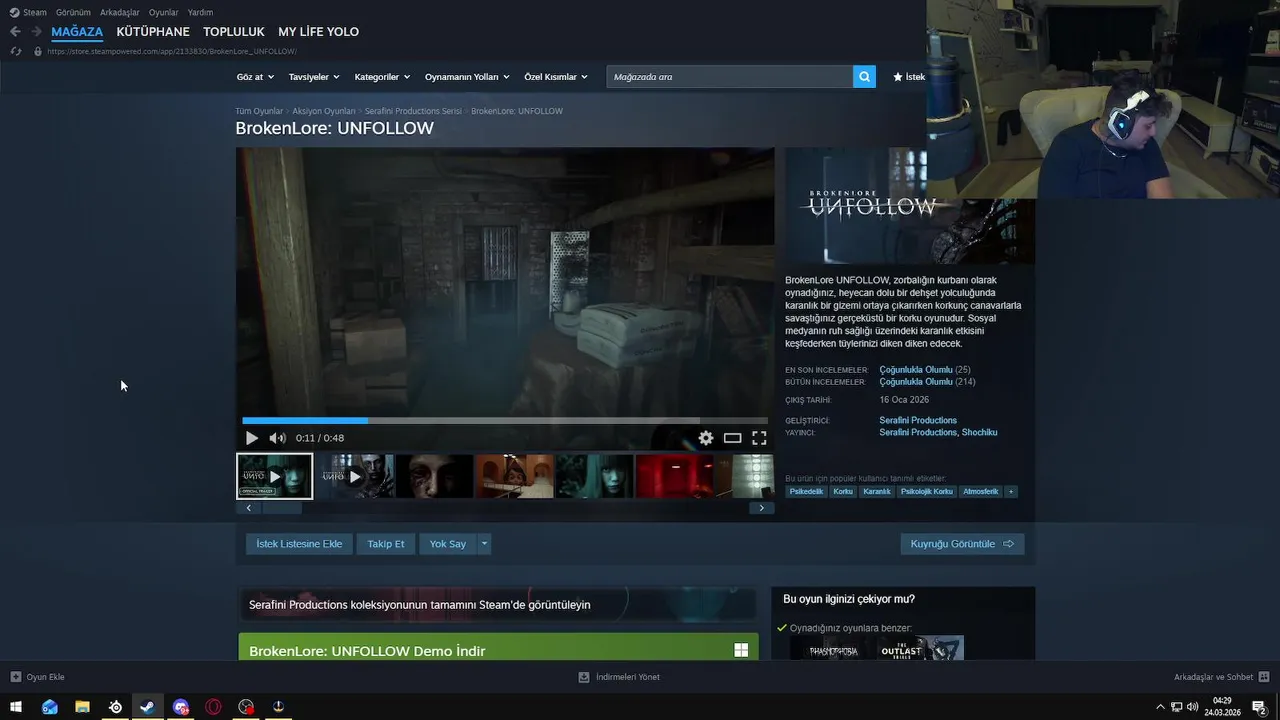This screenshot has width=1280, height=720.
Task: Open system volume control in tray
Action: click(1192, 707)
